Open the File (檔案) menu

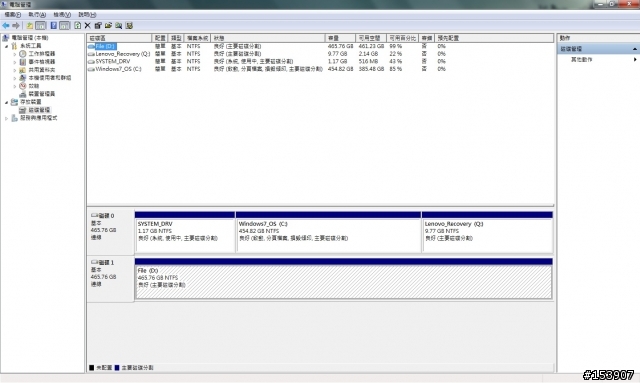pyautogui.click(x=12, y=15)
